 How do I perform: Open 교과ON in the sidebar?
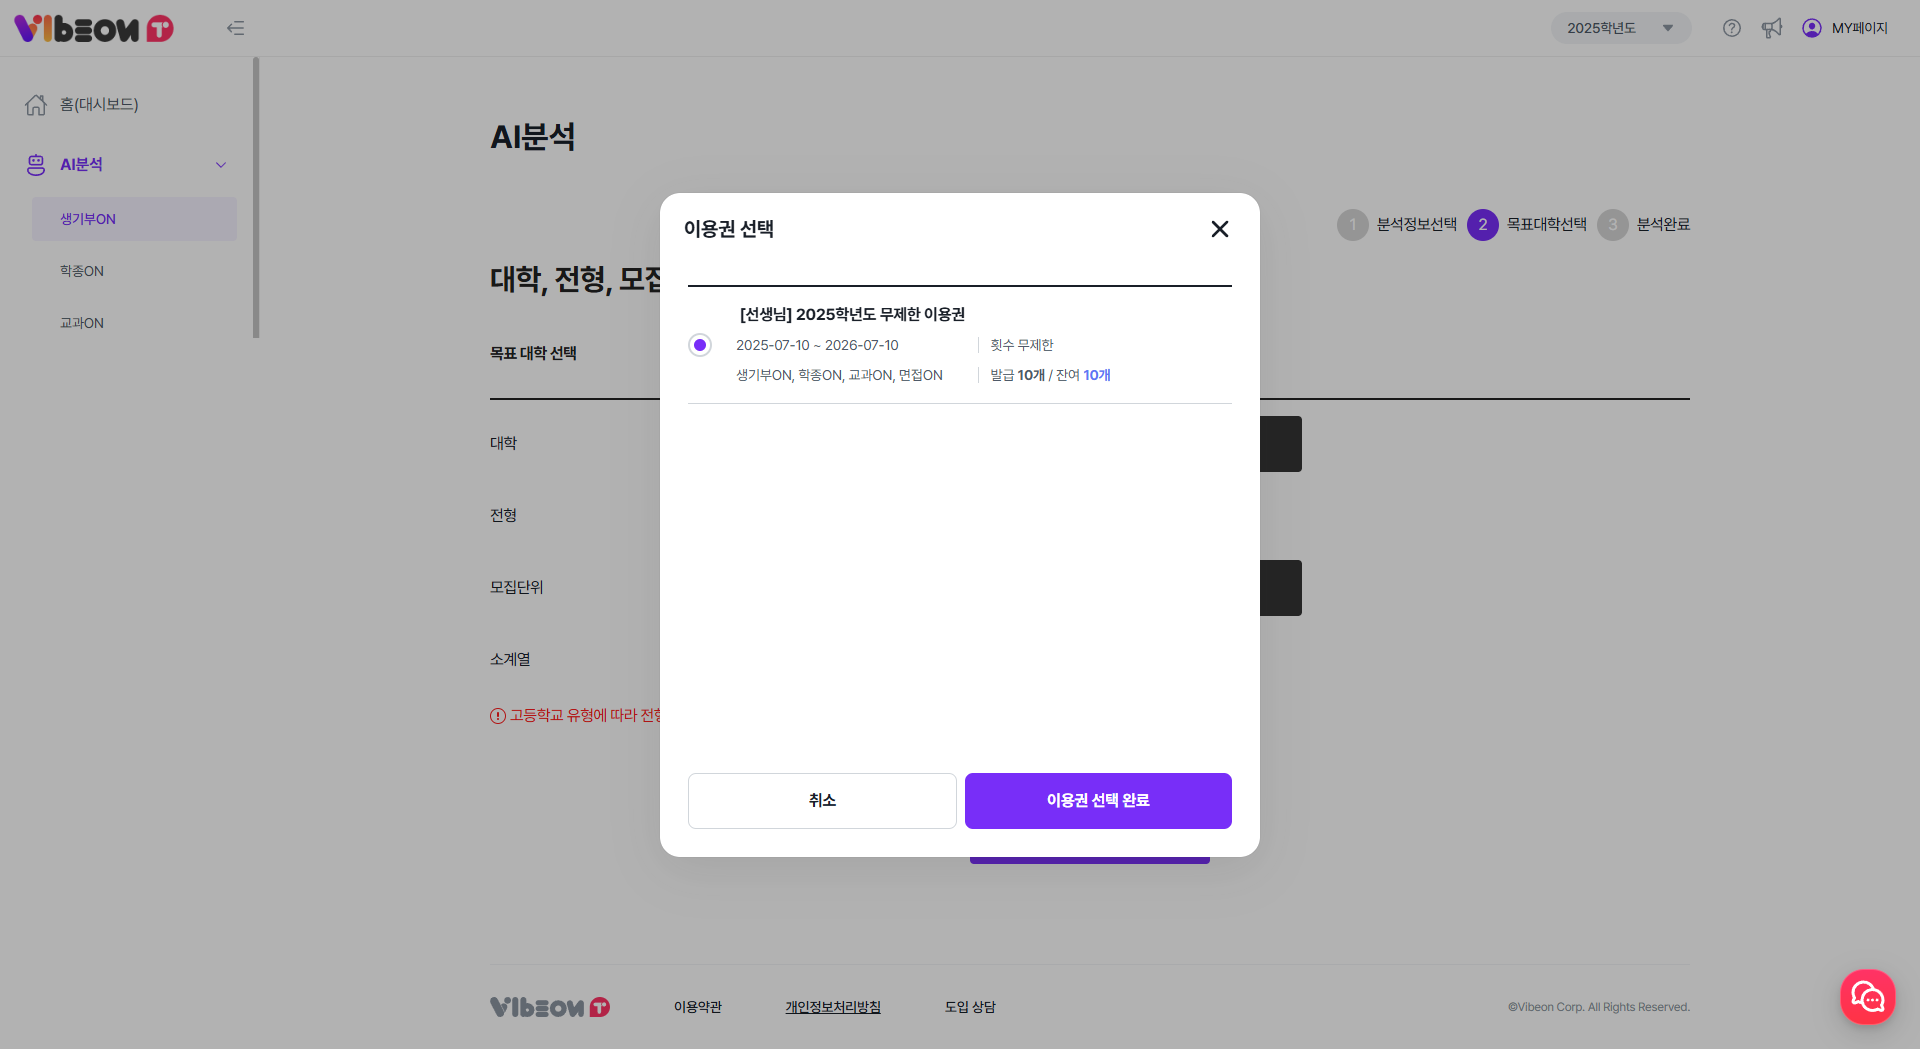click(x=82, y=323)
